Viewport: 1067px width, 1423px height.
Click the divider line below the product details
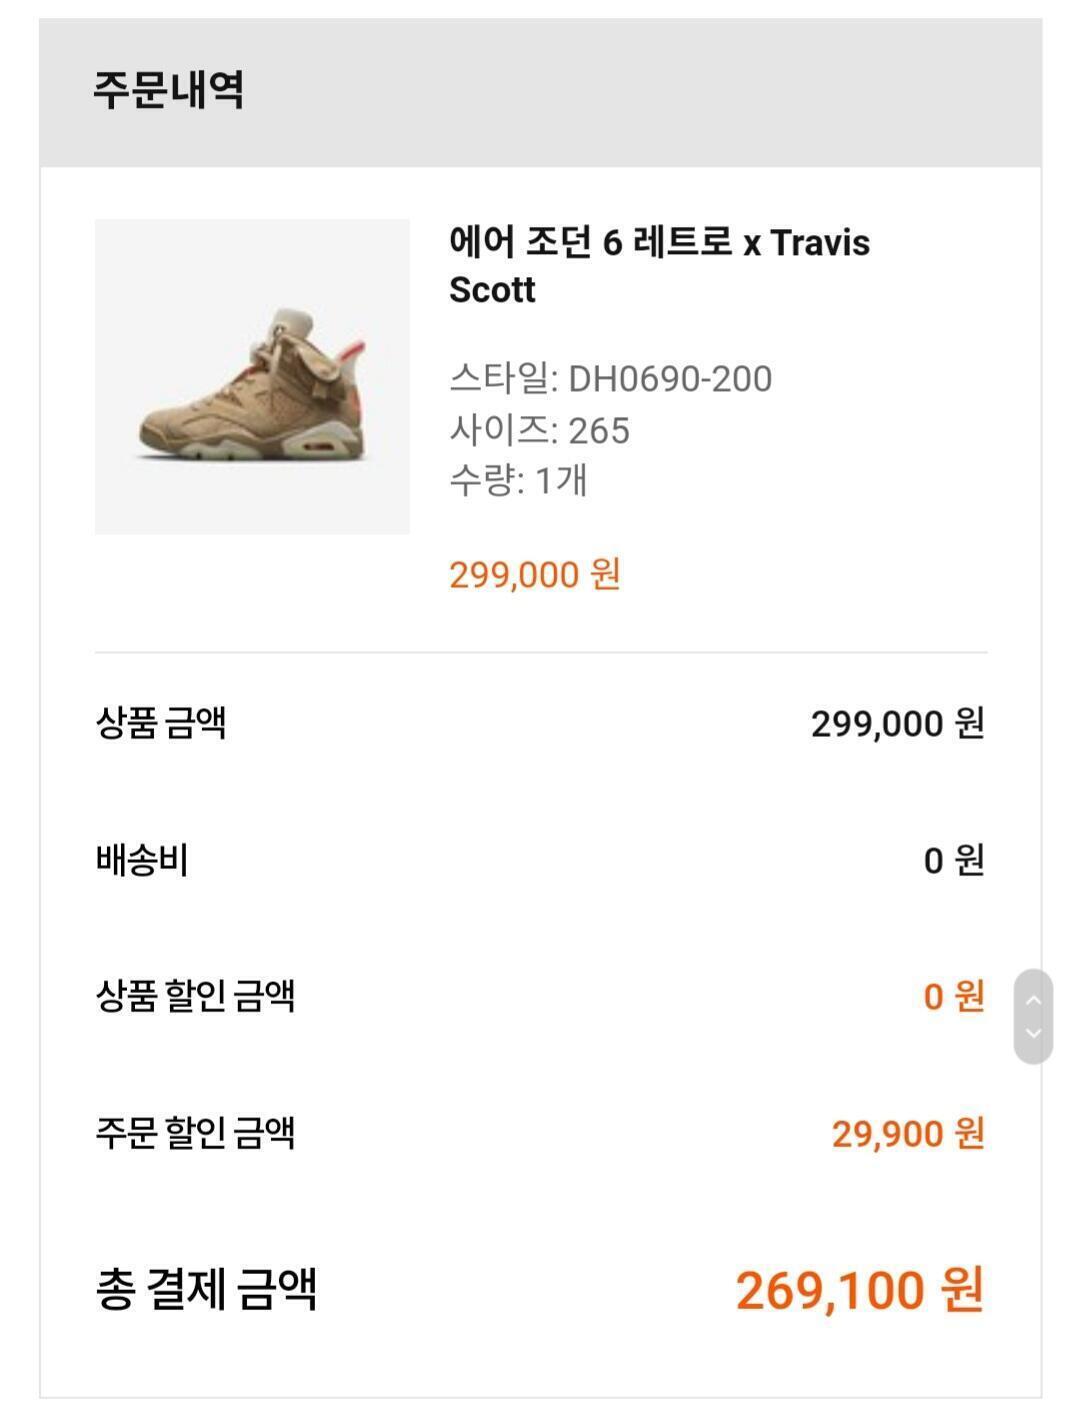pyautogui.click(x=541, y=652)
